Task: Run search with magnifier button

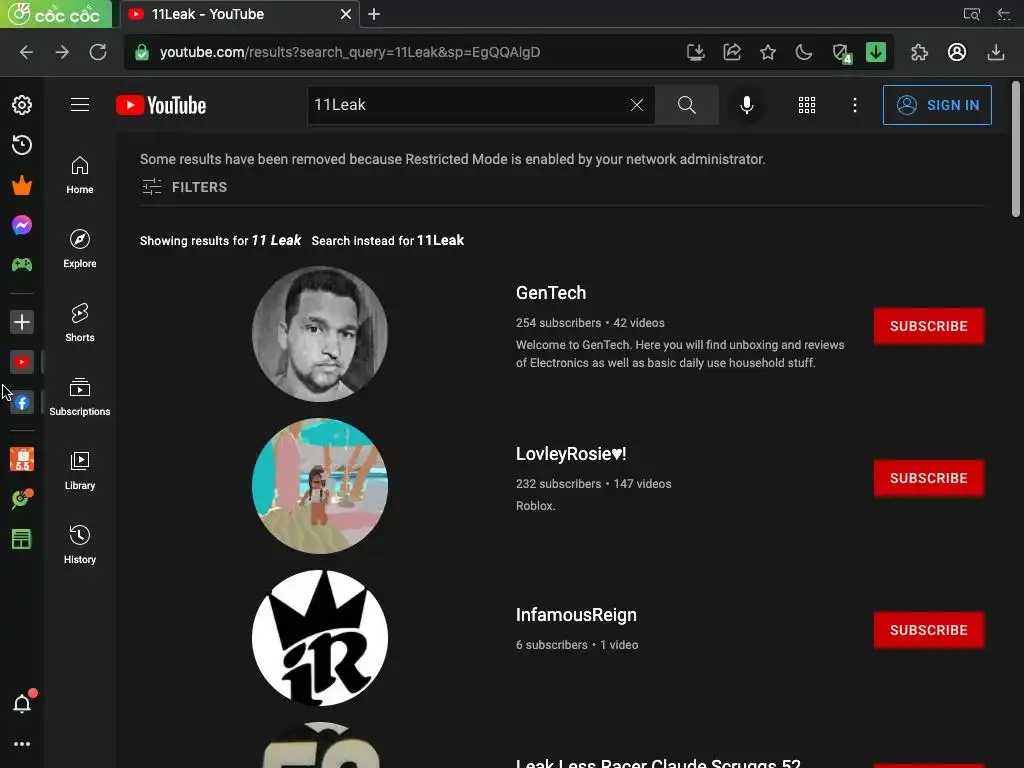Action: pos(686,105)
